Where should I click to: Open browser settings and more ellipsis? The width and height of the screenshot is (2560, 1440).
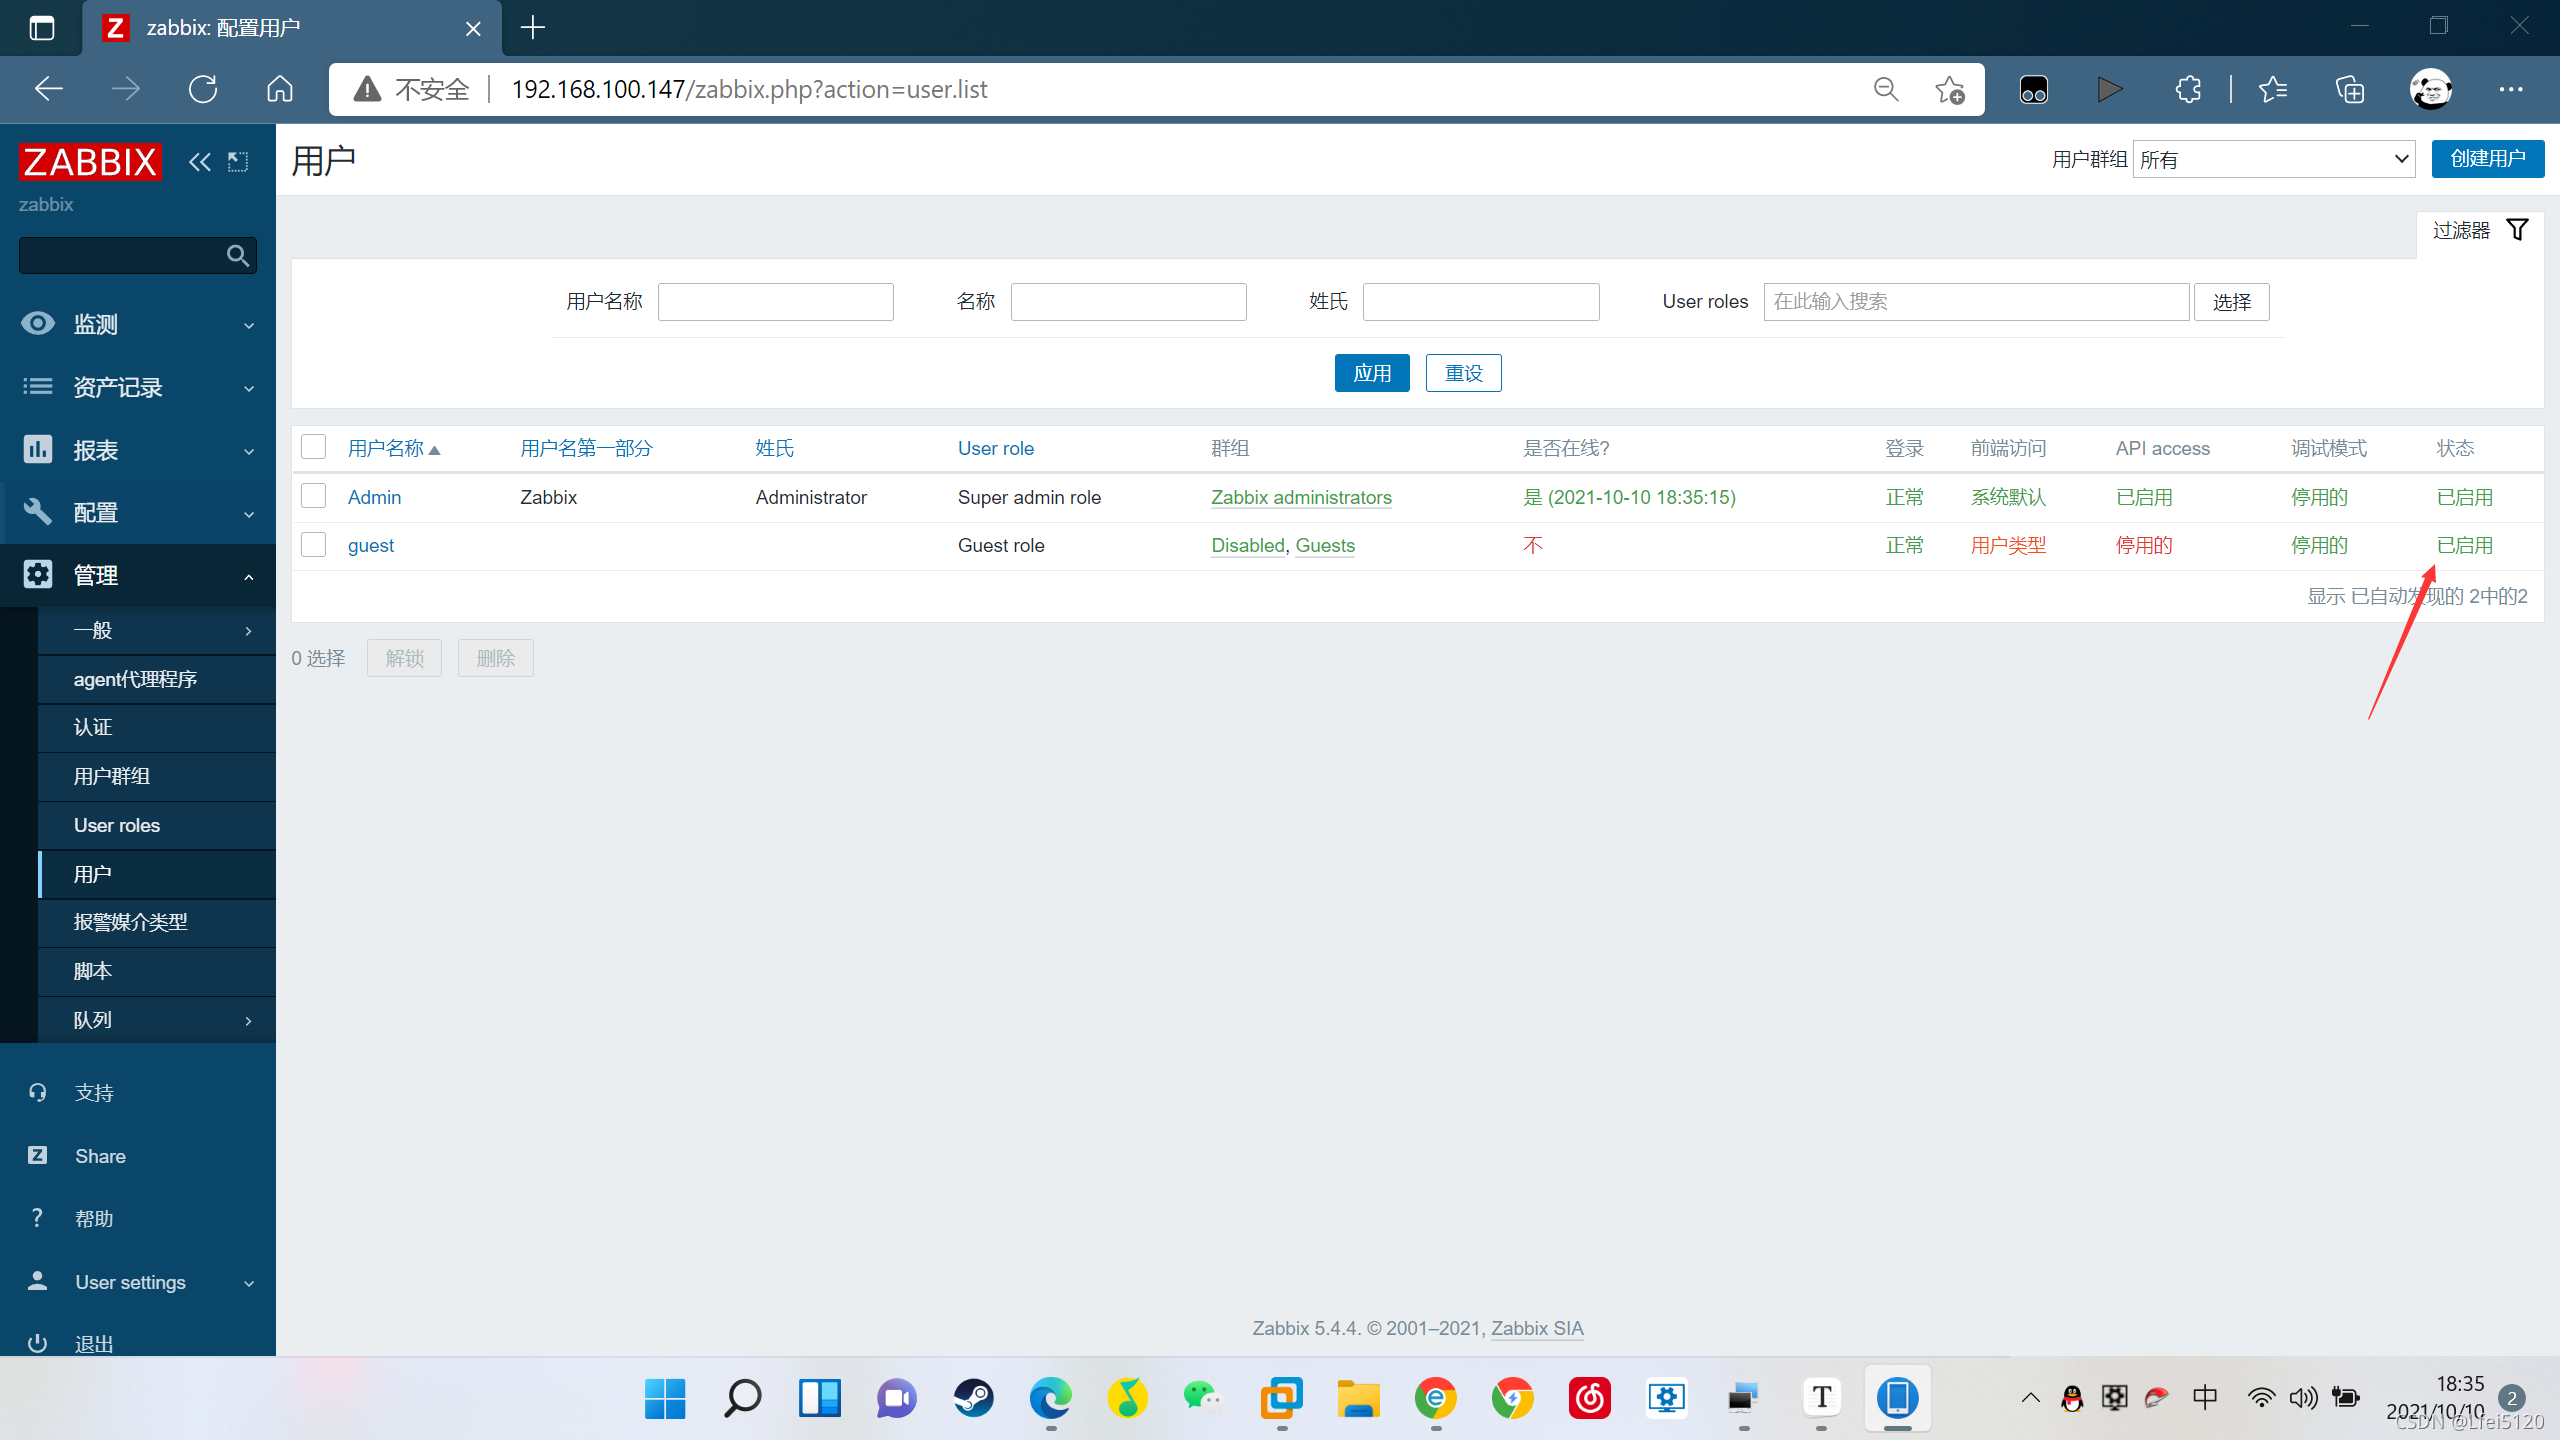[x=2511, y=89]
